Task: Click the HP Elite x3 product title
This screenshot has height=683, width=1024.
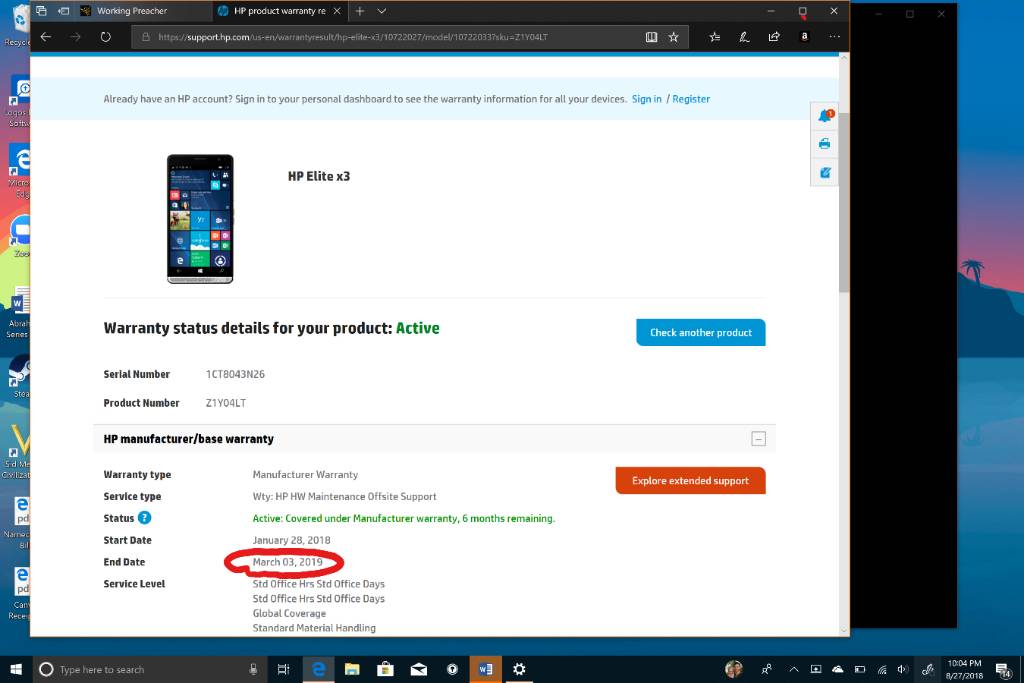Action: coord(319,176)
